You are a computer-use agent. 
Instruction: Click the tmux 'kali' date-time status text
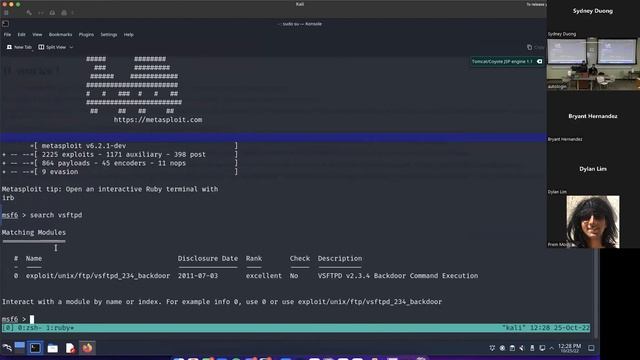545,328
